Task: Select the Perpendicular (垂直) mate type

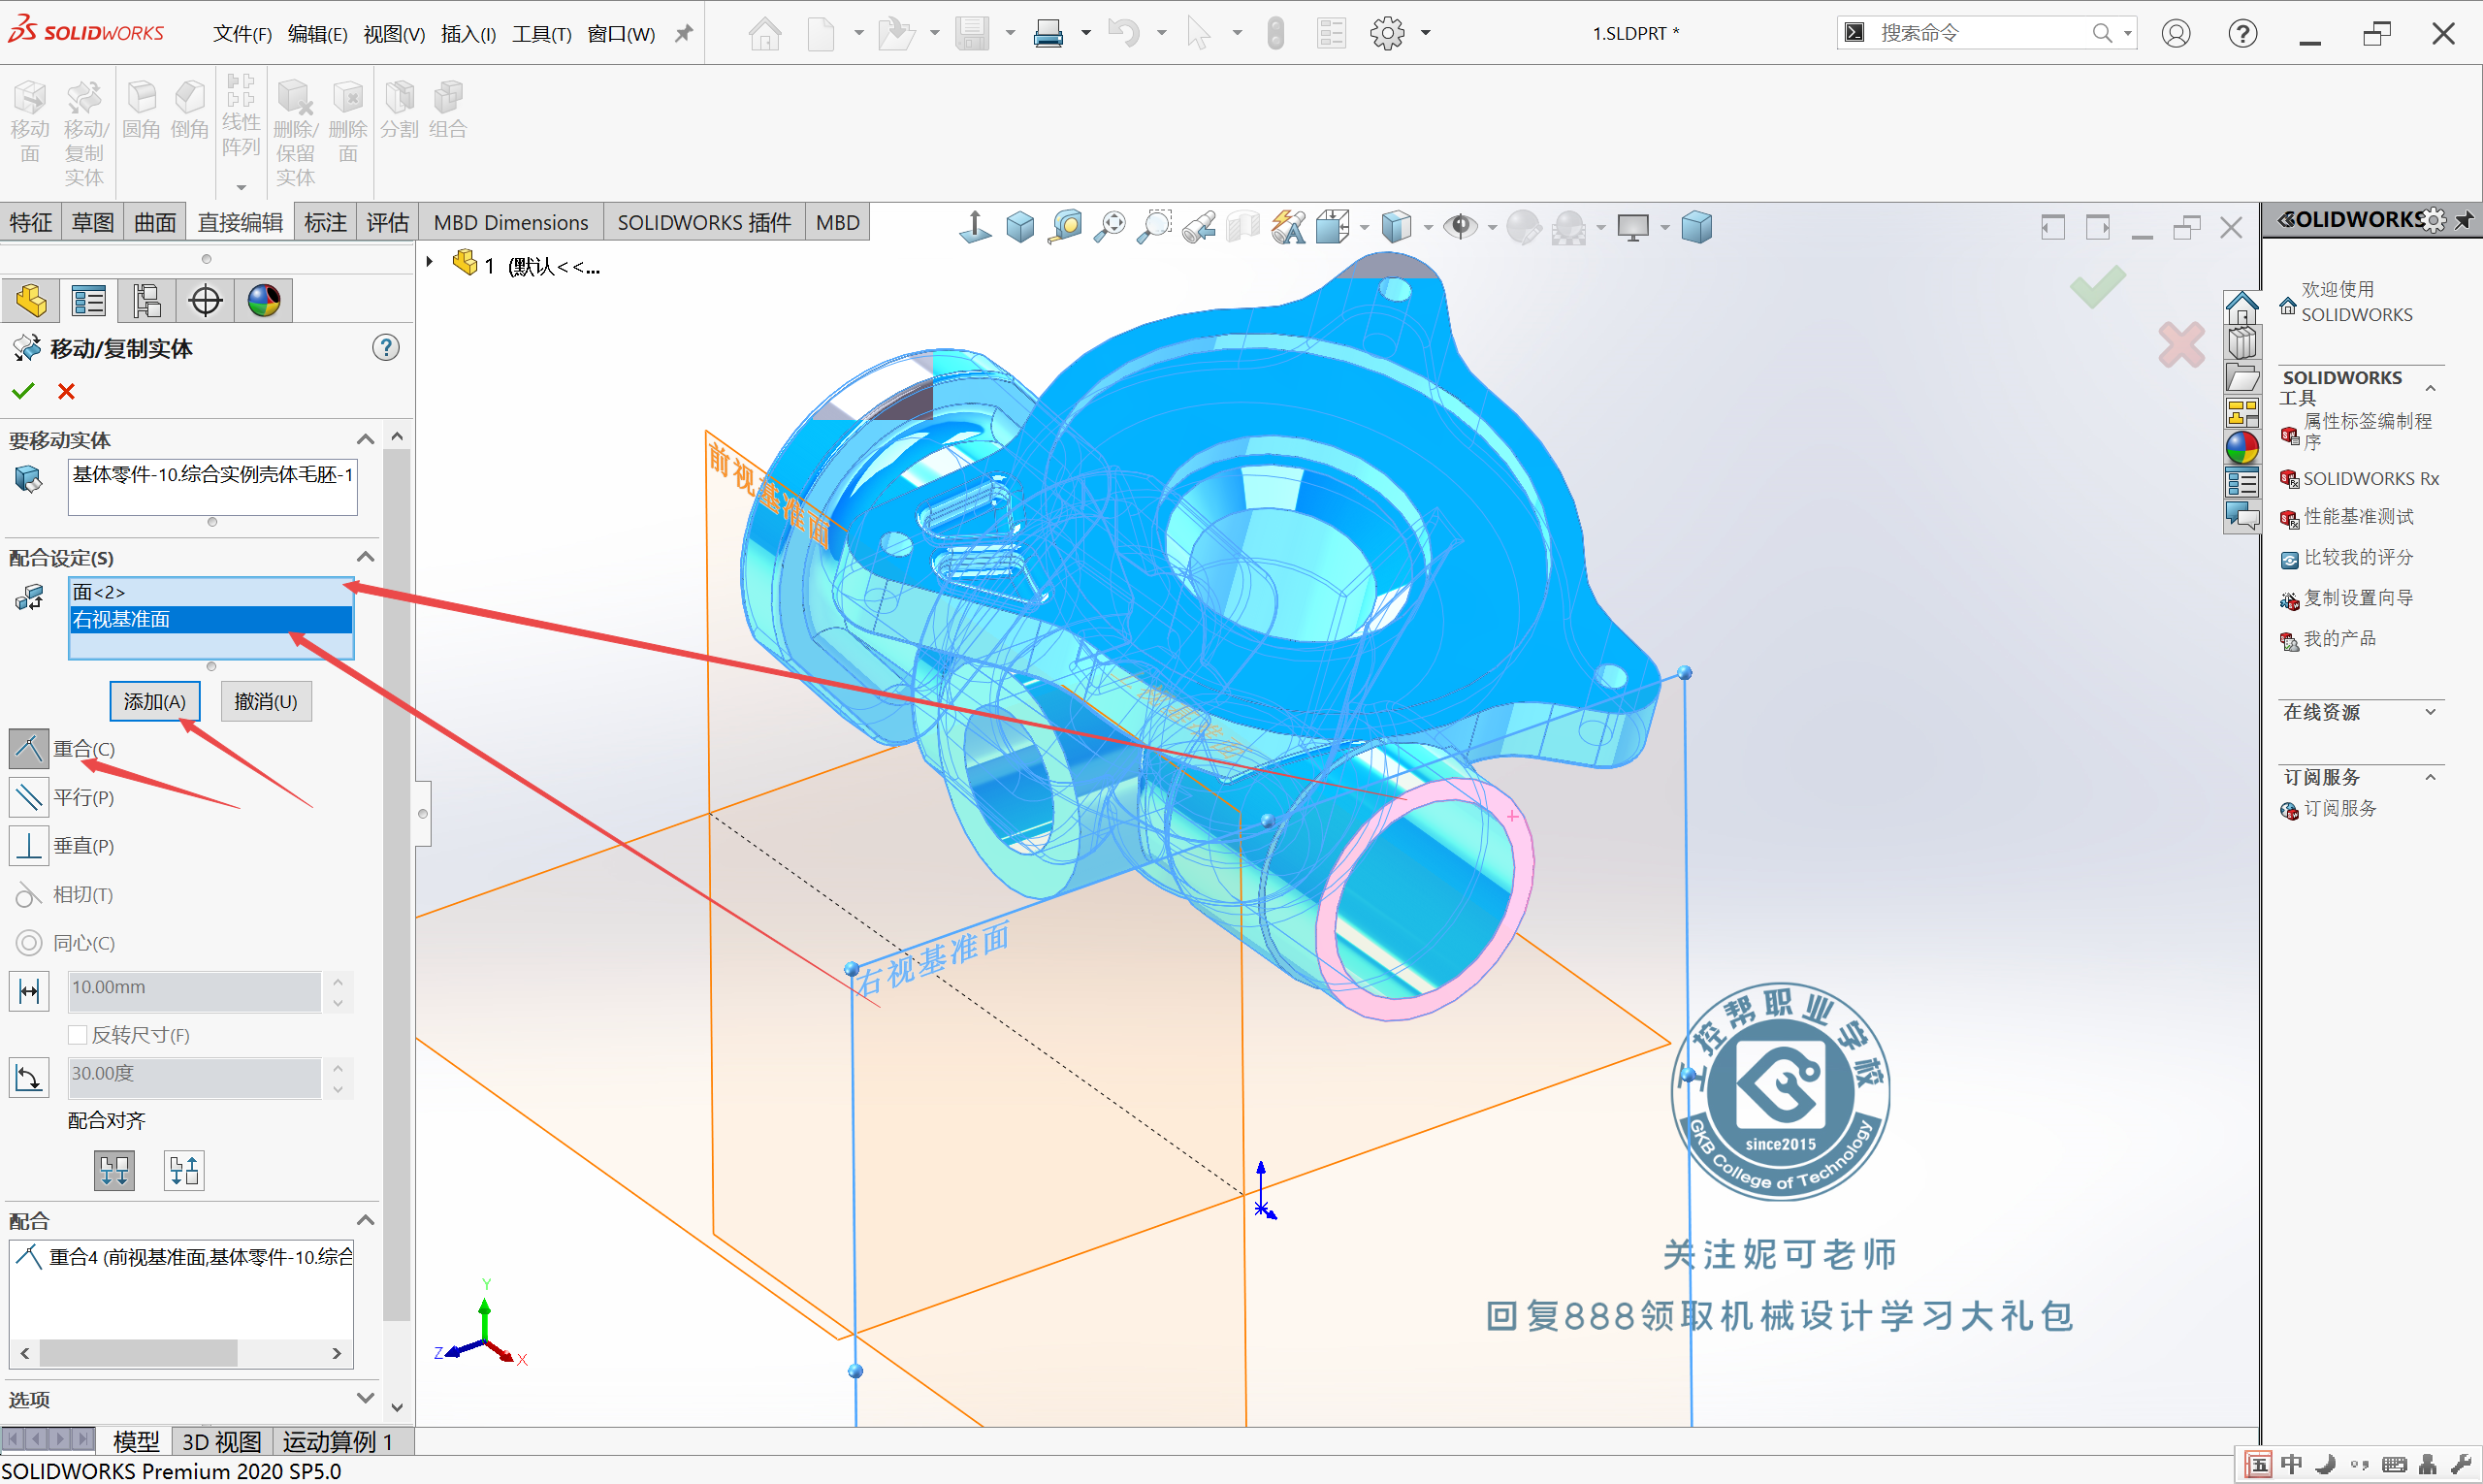Action: coord(29,846)
